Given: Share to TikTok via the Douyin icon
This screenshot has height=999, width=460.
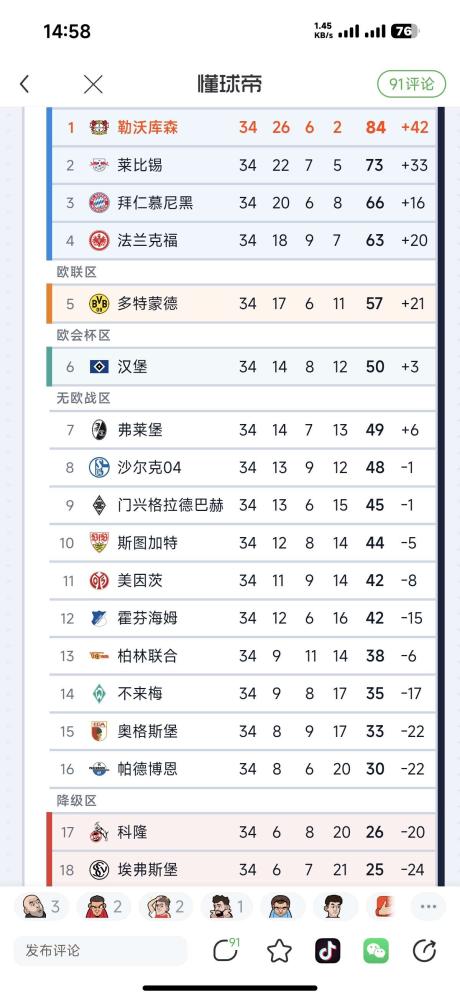Looking at the screenshot, I should 327,951.
